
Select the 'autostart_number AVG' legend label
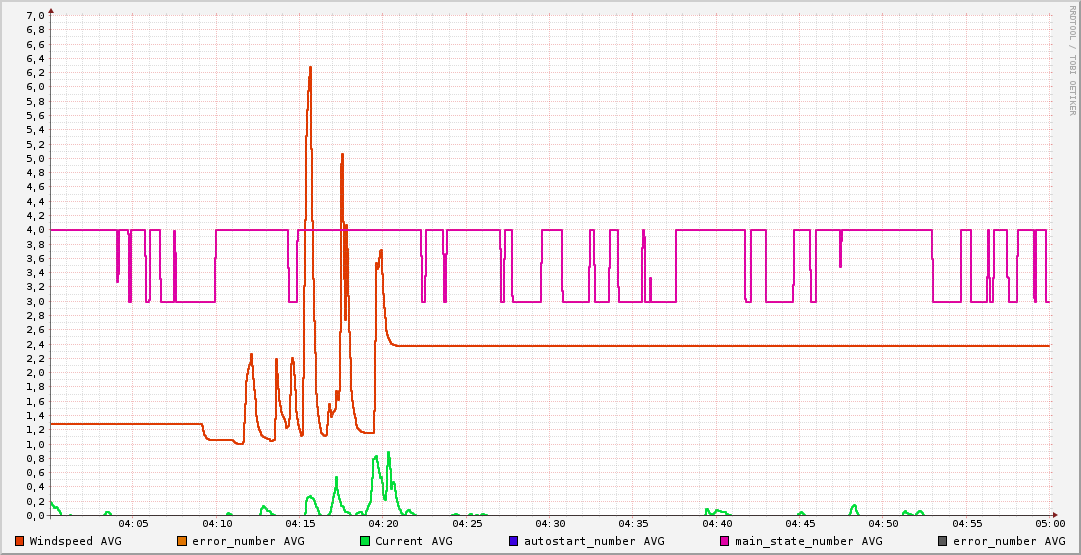pyautogui.click(x=594, y=541)
